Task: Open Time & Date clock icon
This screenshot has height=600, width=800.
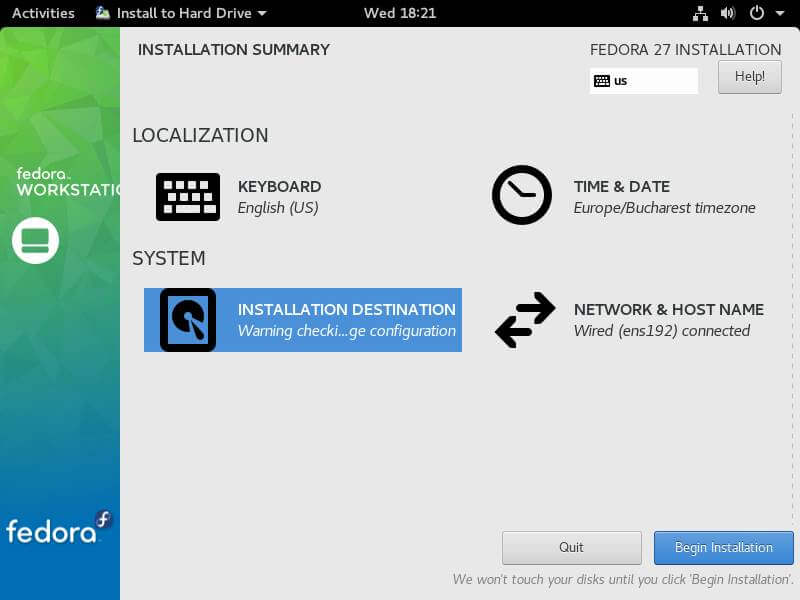Action: pos(521,195)
